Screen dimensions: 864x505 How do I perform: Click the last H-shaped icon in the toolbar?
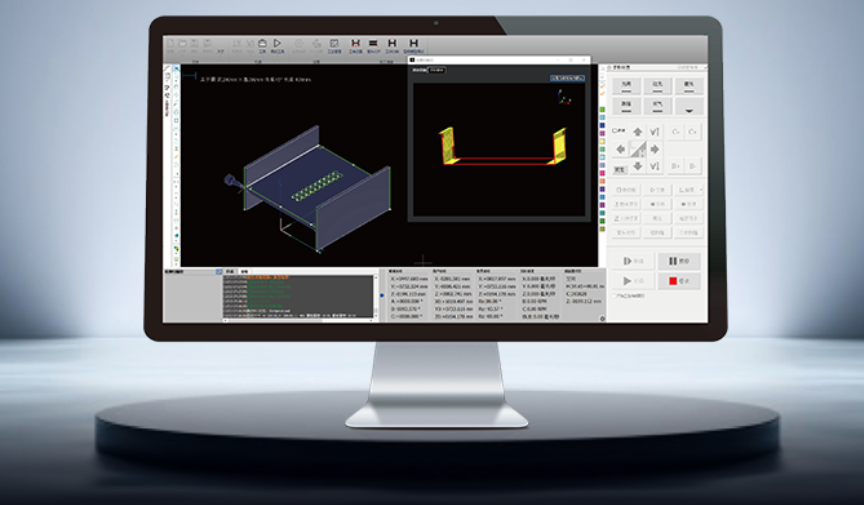click(413, 43)
